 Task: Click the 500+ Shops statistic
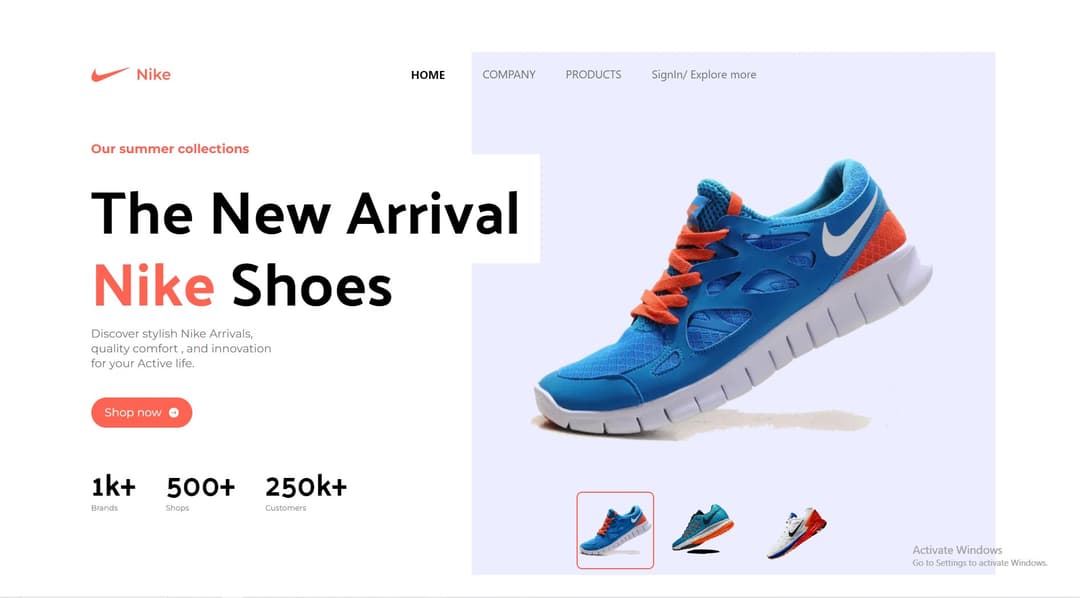click(200, 493)
